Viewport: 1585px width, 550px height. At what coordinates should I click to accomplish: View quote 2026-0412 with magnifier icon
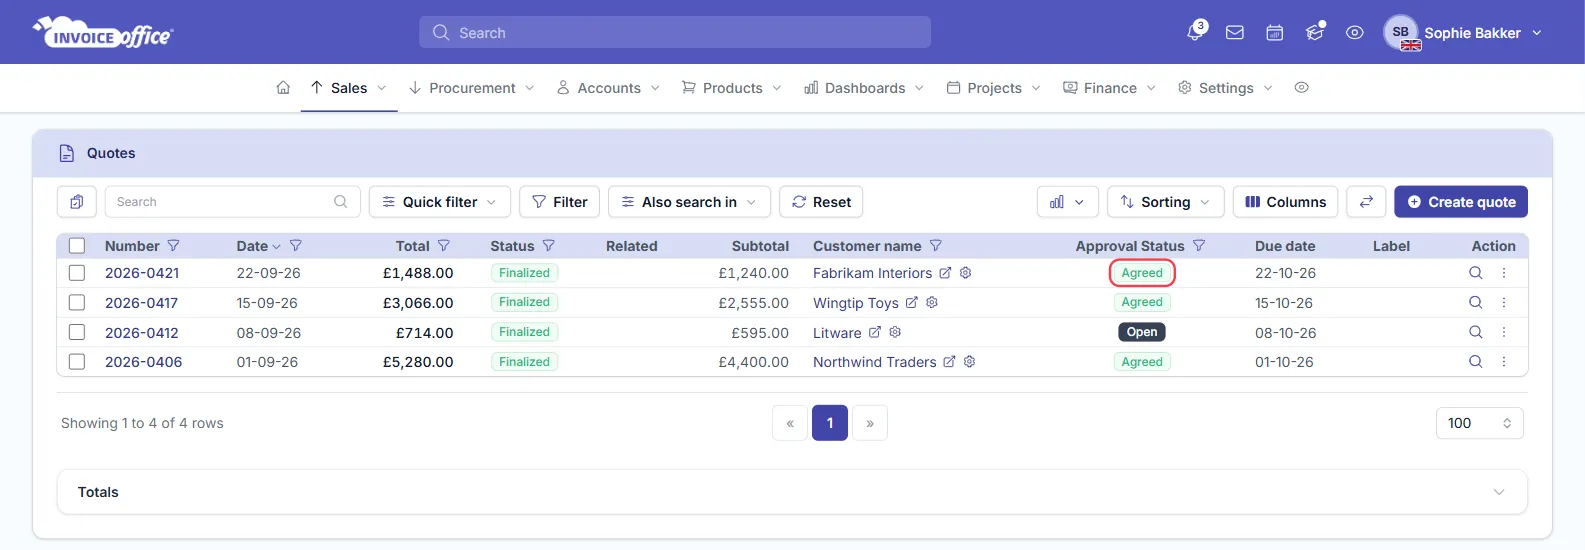click(x=1475, y=332)
